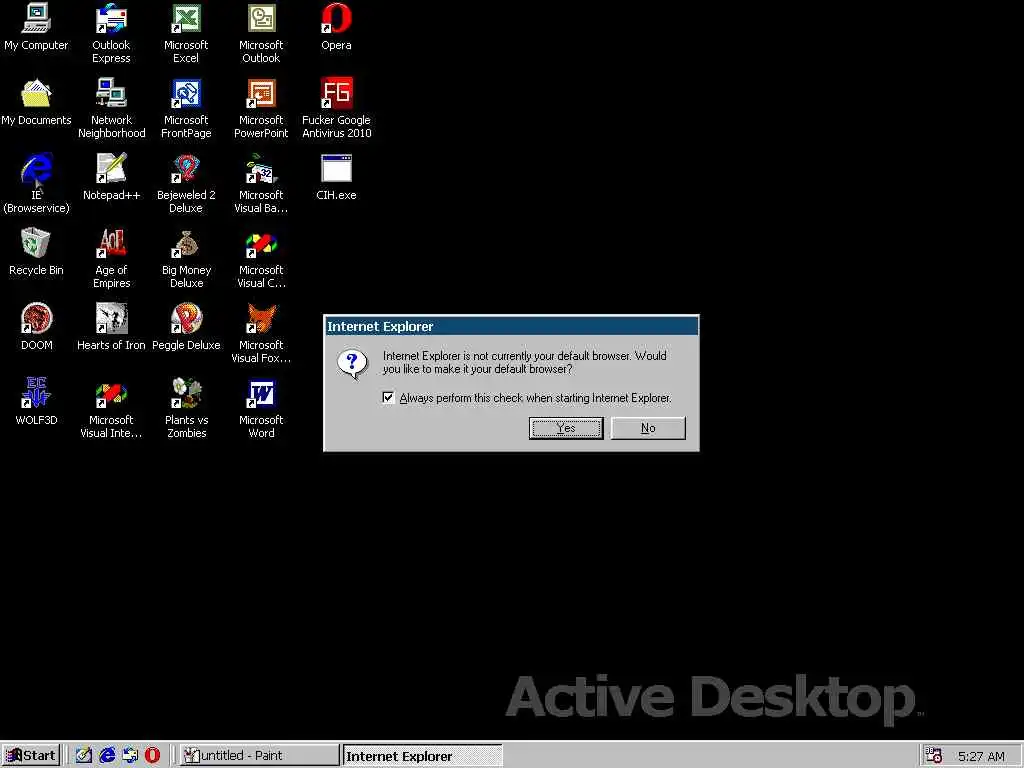Image resolution: width=1024 pixels, height=768 pixels.
Task: Launch Opera from Quick Launch bar
Action: tap(152, 756)
